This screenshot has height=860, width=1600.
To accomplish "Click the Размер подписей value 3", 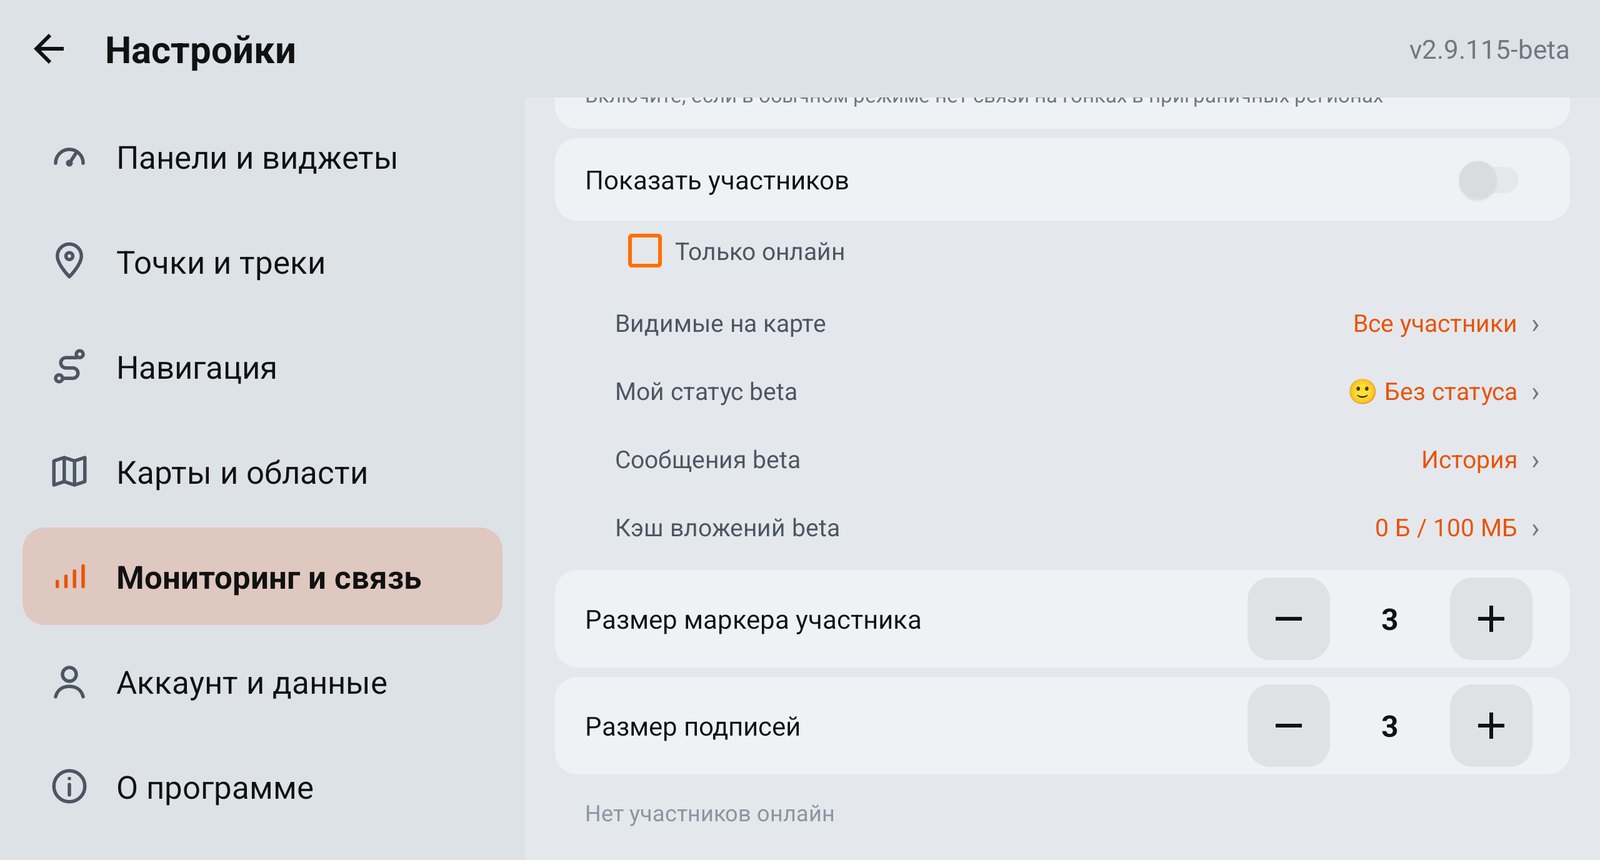I will 1389,727.
